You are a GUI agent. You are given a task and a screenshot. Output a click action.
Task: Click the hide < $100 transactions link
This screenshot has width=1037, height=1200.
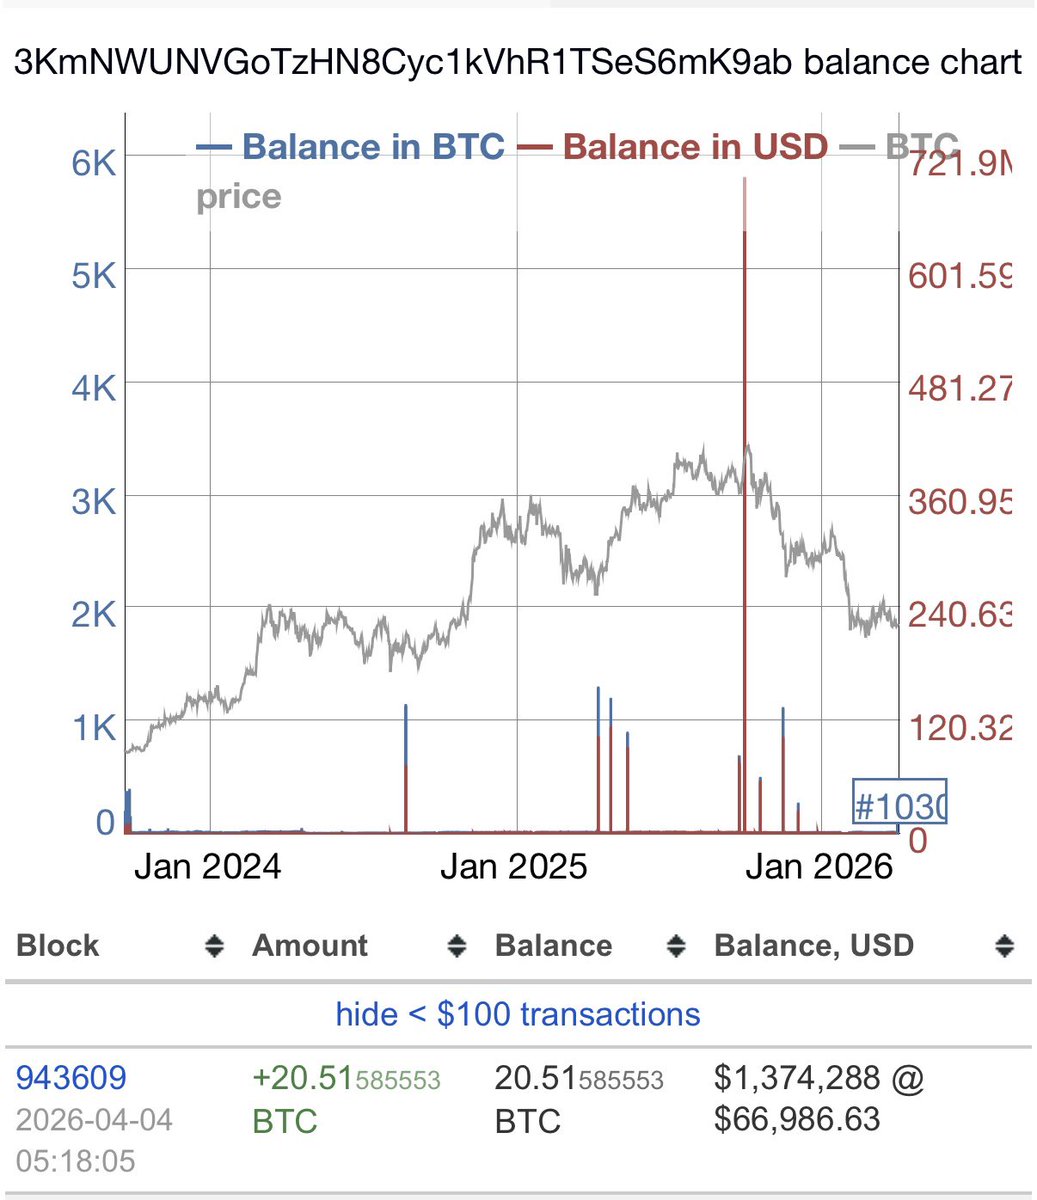[x=518, y=1014]
